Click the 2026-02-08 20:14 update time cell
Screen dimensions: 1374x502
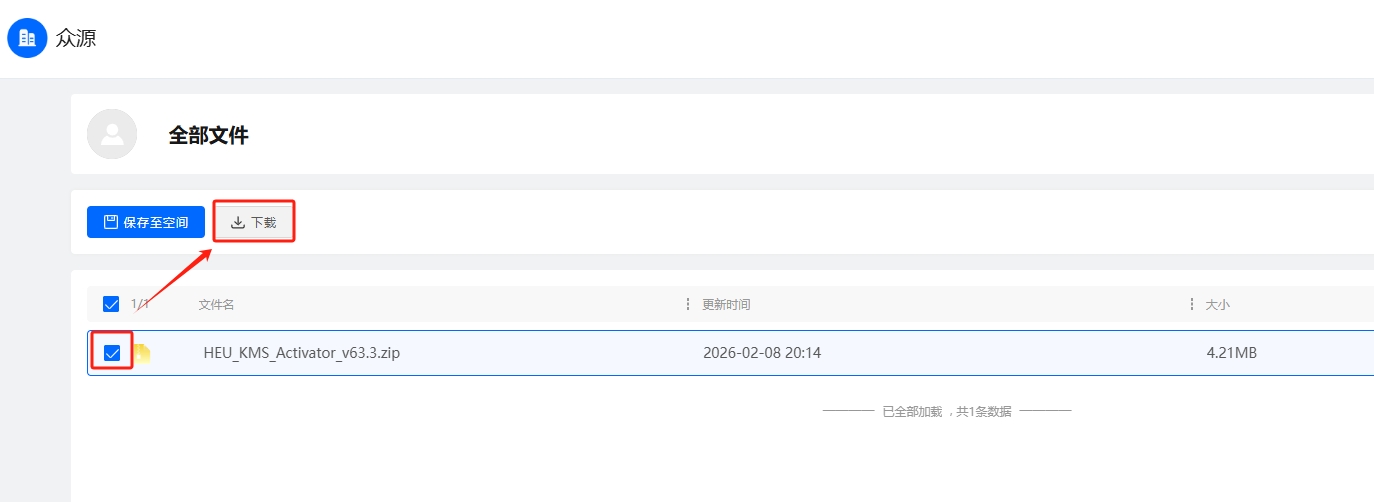click(x=762, y=353)
